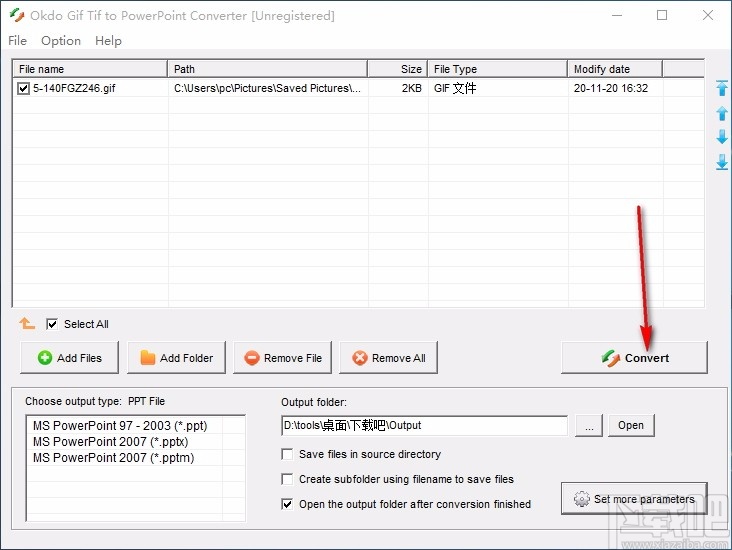The width and height of the screenshot is (732, 550).
Task: Sort by the File Type column header
Action: (x=498, y=69)
